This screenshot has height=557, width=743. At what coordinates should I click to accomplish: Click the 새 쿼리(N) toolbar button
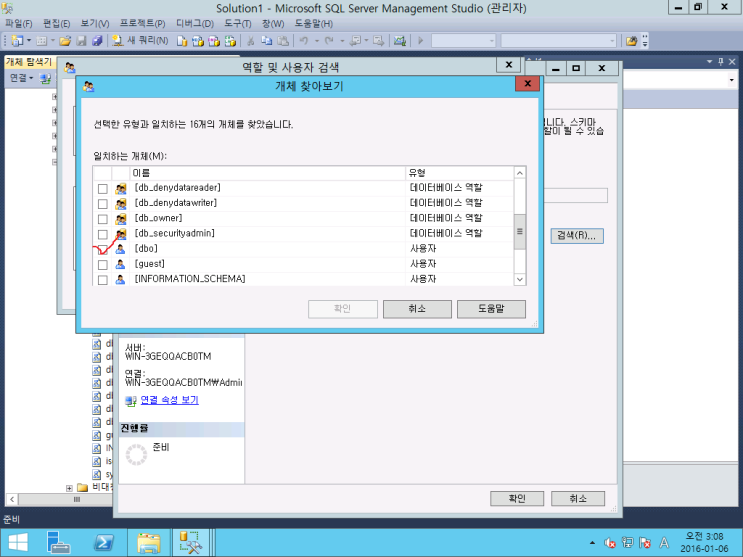point(140,41)
